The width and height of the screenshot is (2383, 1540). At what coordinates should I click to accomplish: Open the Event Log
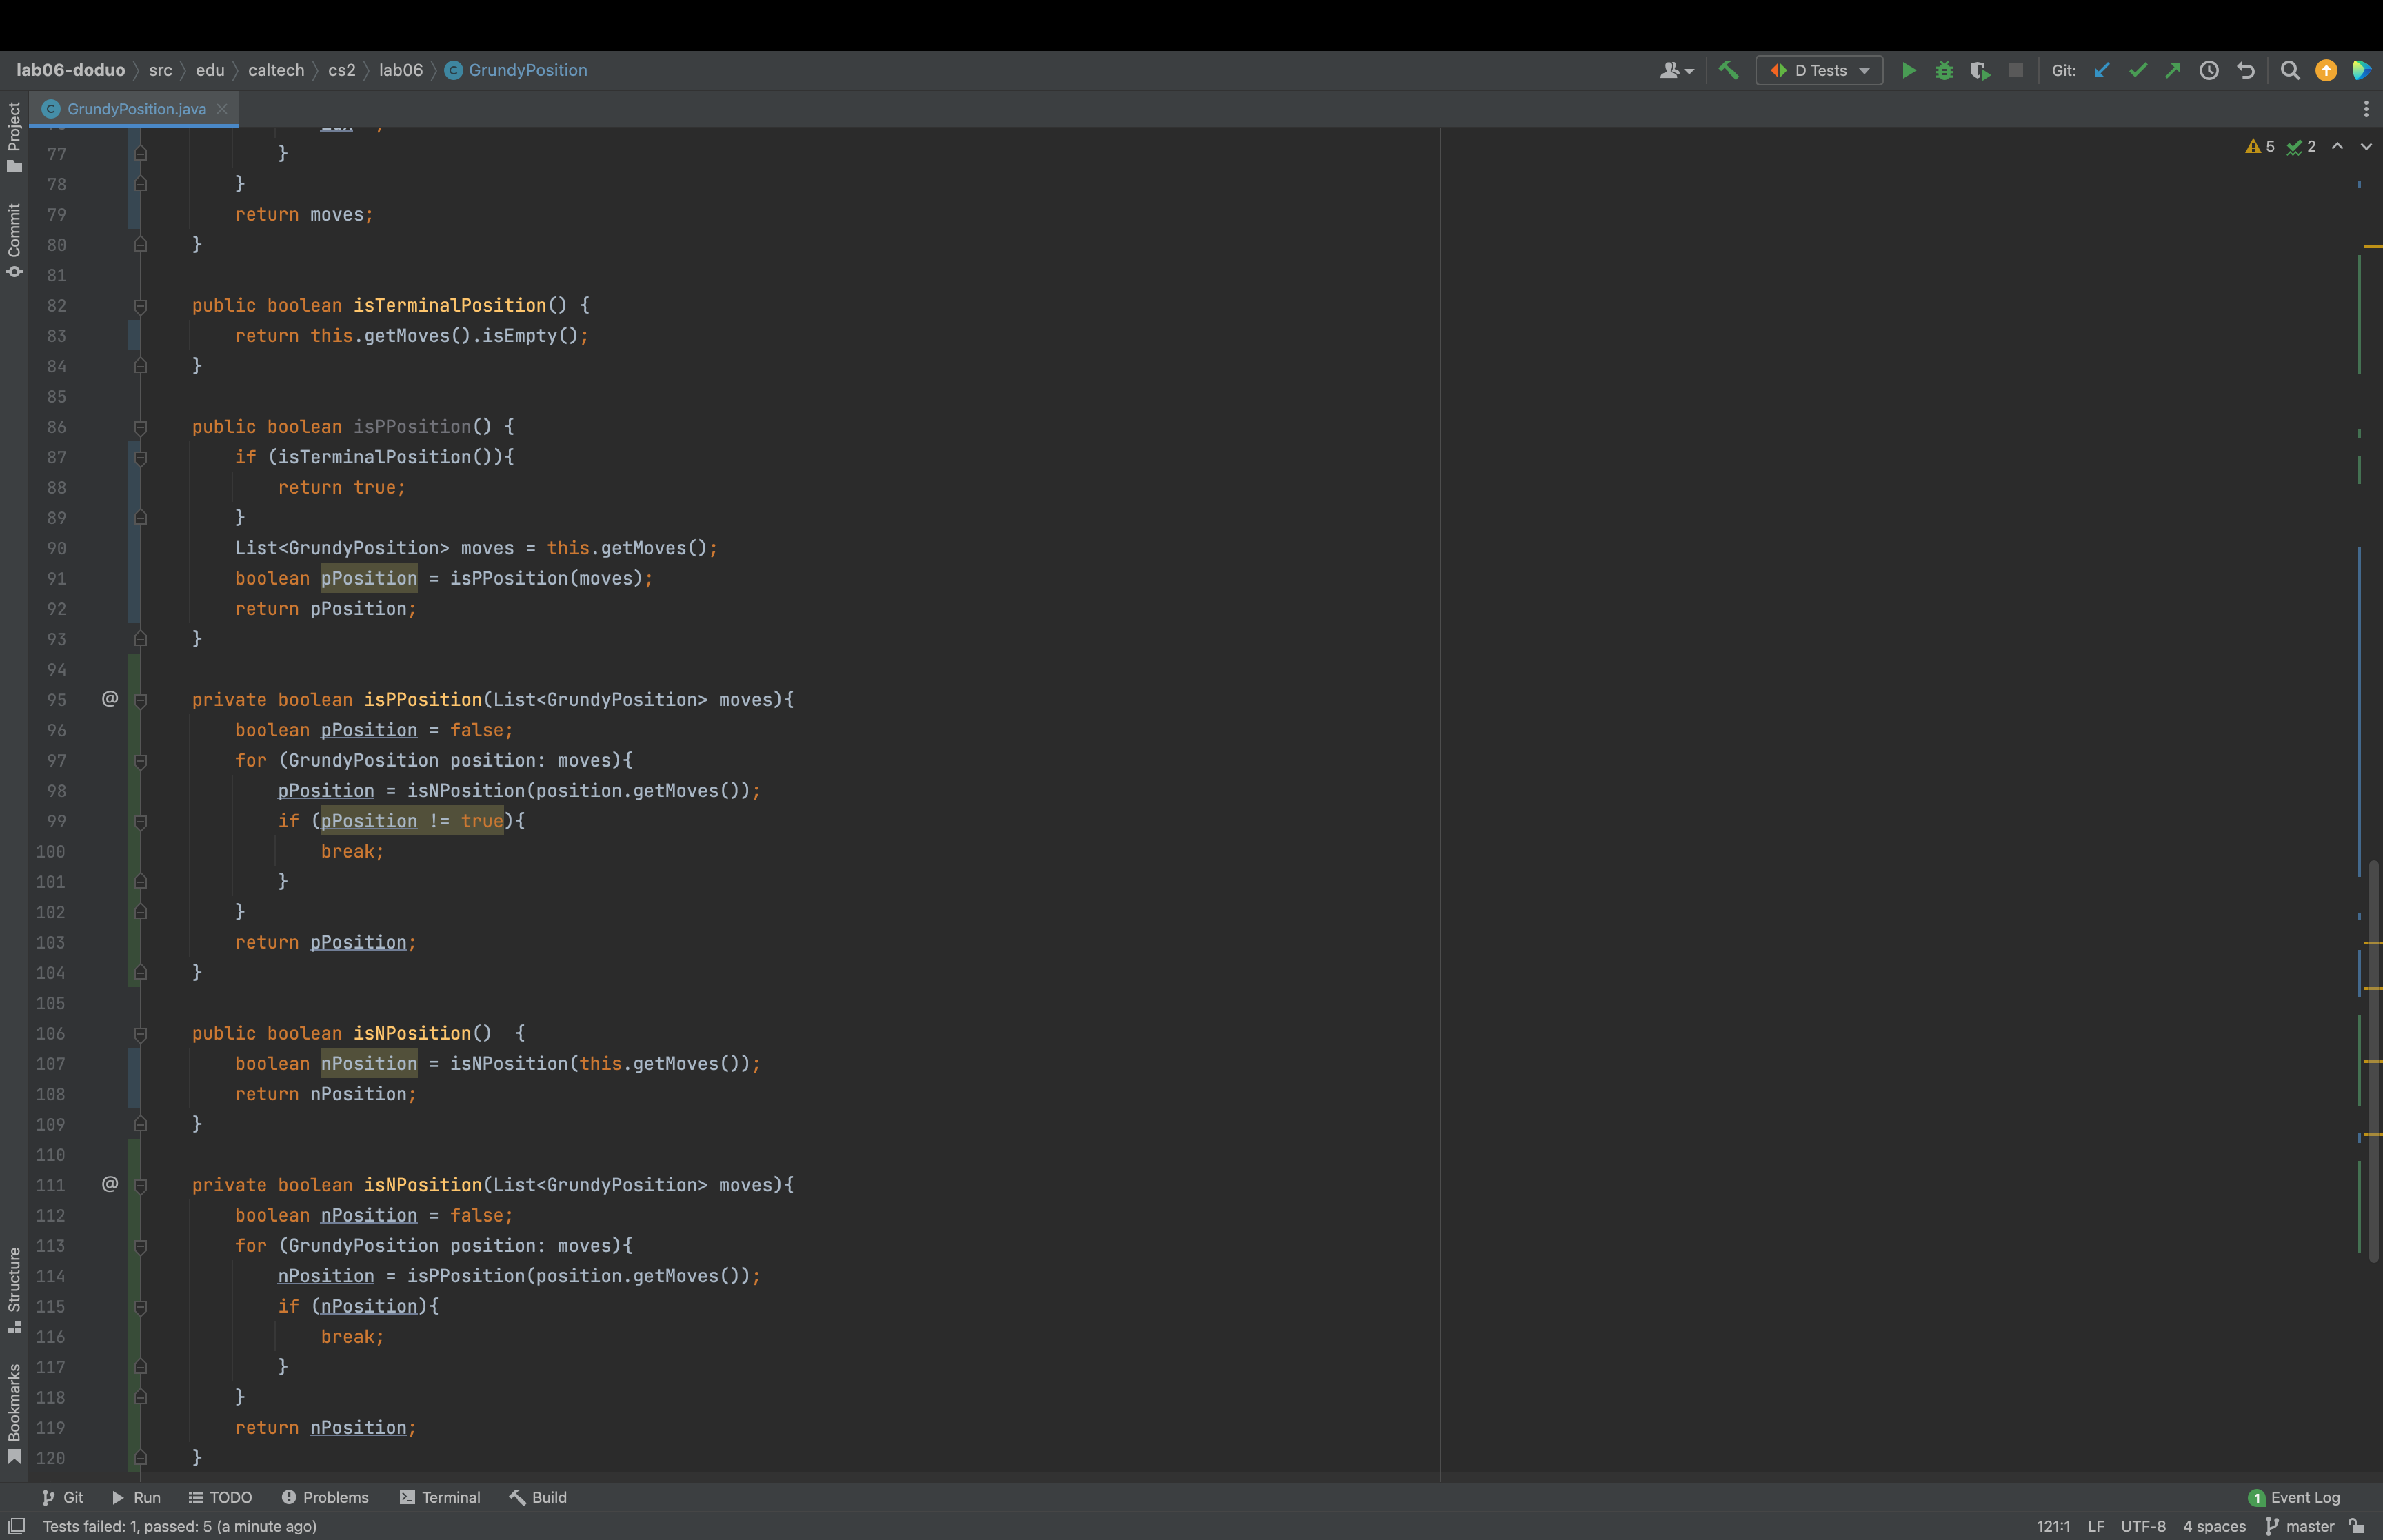pos(2294,1497)
